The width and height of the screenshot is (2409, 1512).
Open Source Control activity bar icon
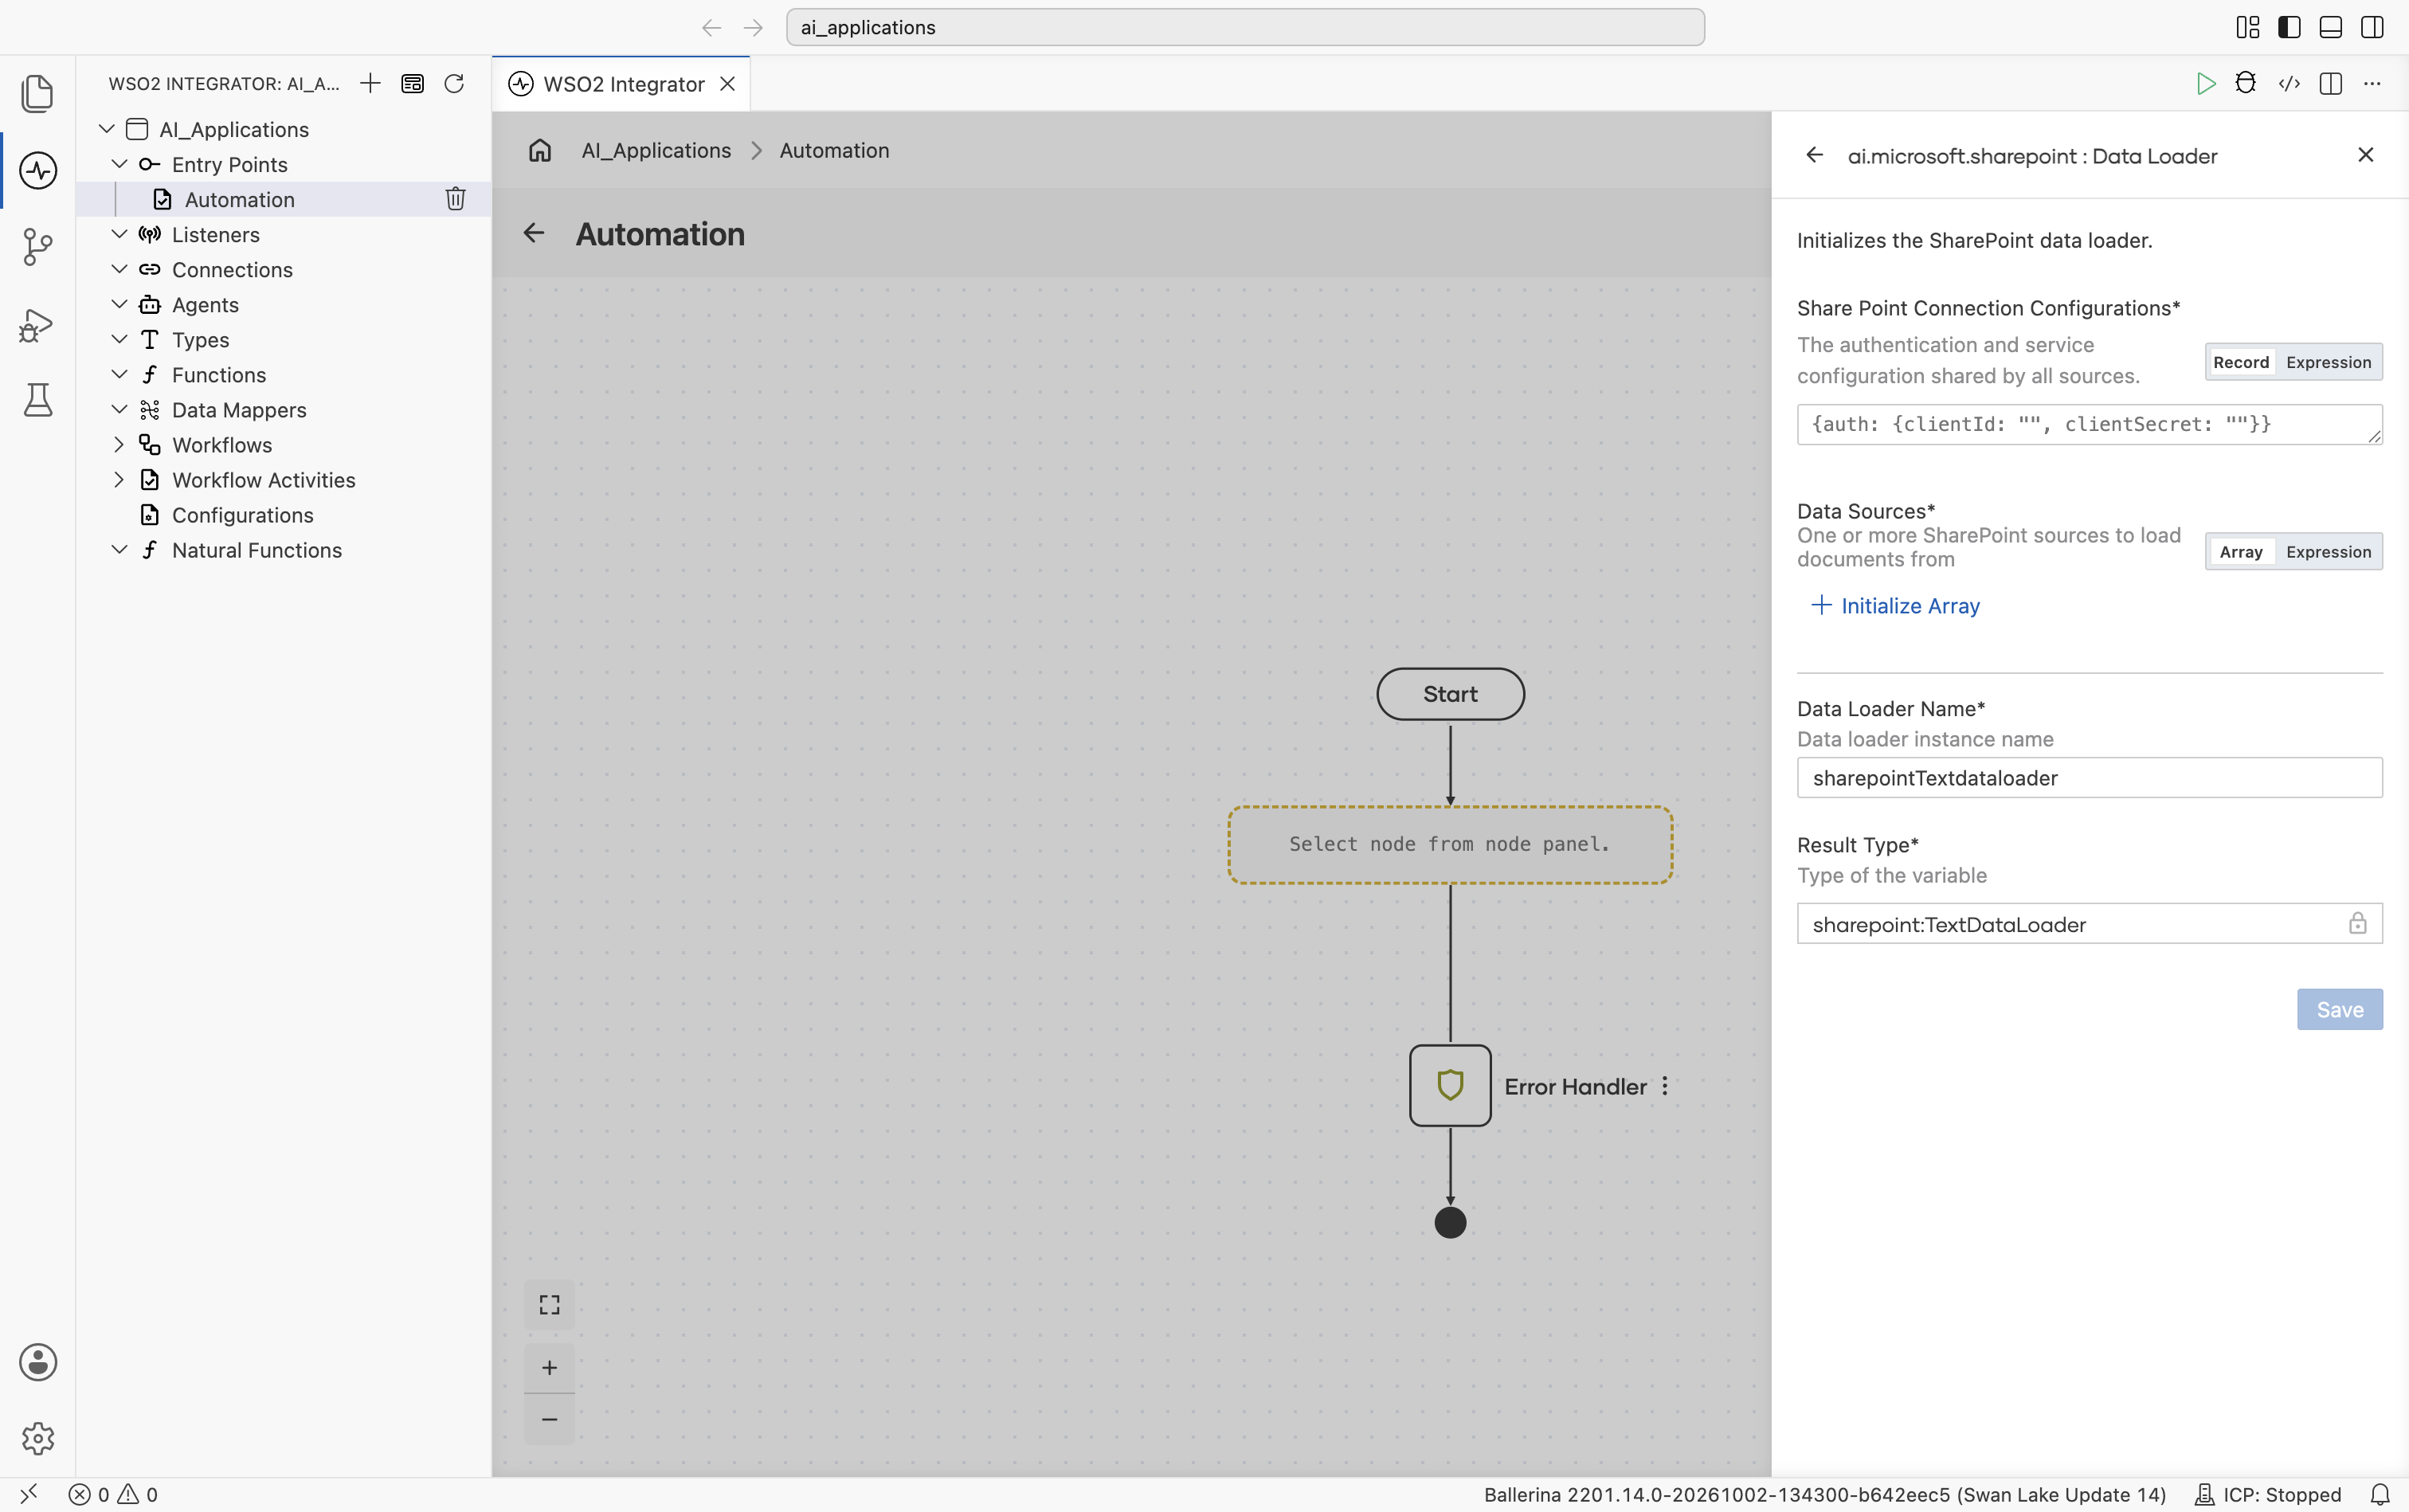38,247
